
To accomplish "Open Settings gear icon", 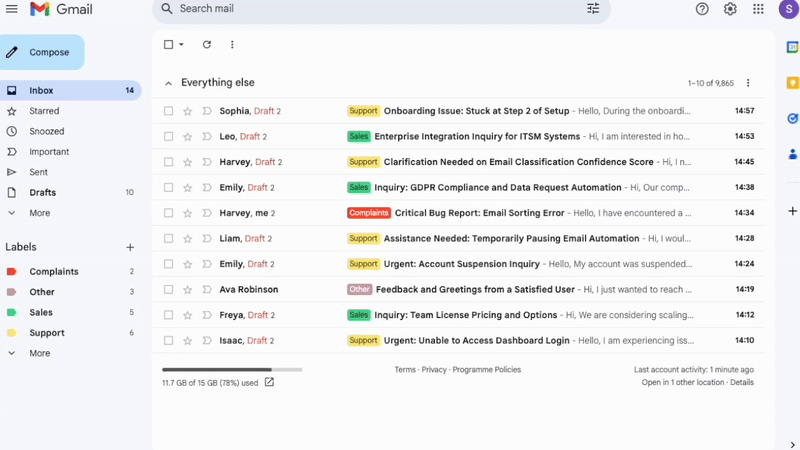I will (730, 9).
